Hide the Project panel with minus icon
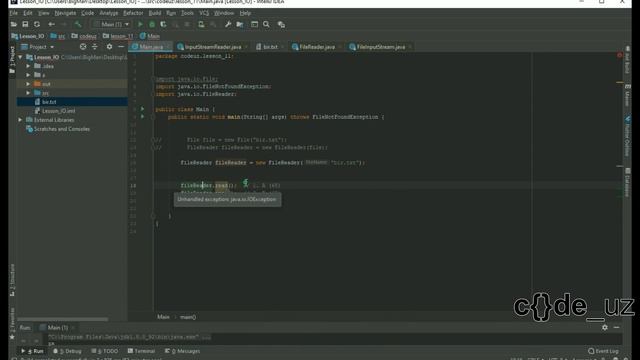Image resolution: width=640 pixels, height=360 pixels. point(121,47)
